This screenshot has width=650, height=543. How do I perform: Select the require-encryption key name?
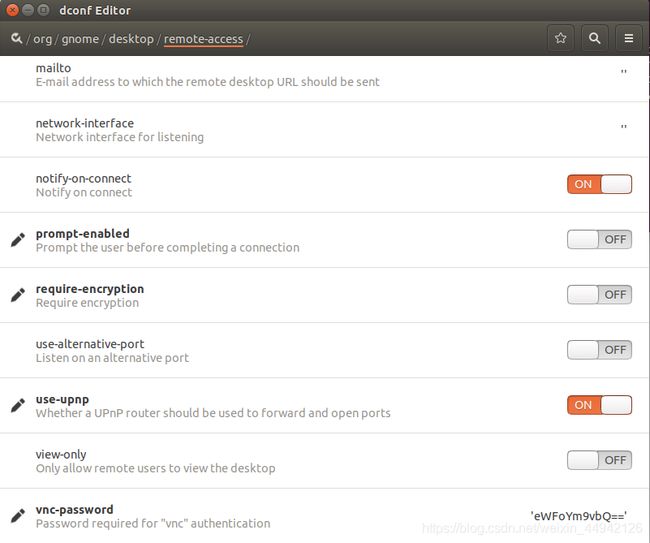pos(90,289)
